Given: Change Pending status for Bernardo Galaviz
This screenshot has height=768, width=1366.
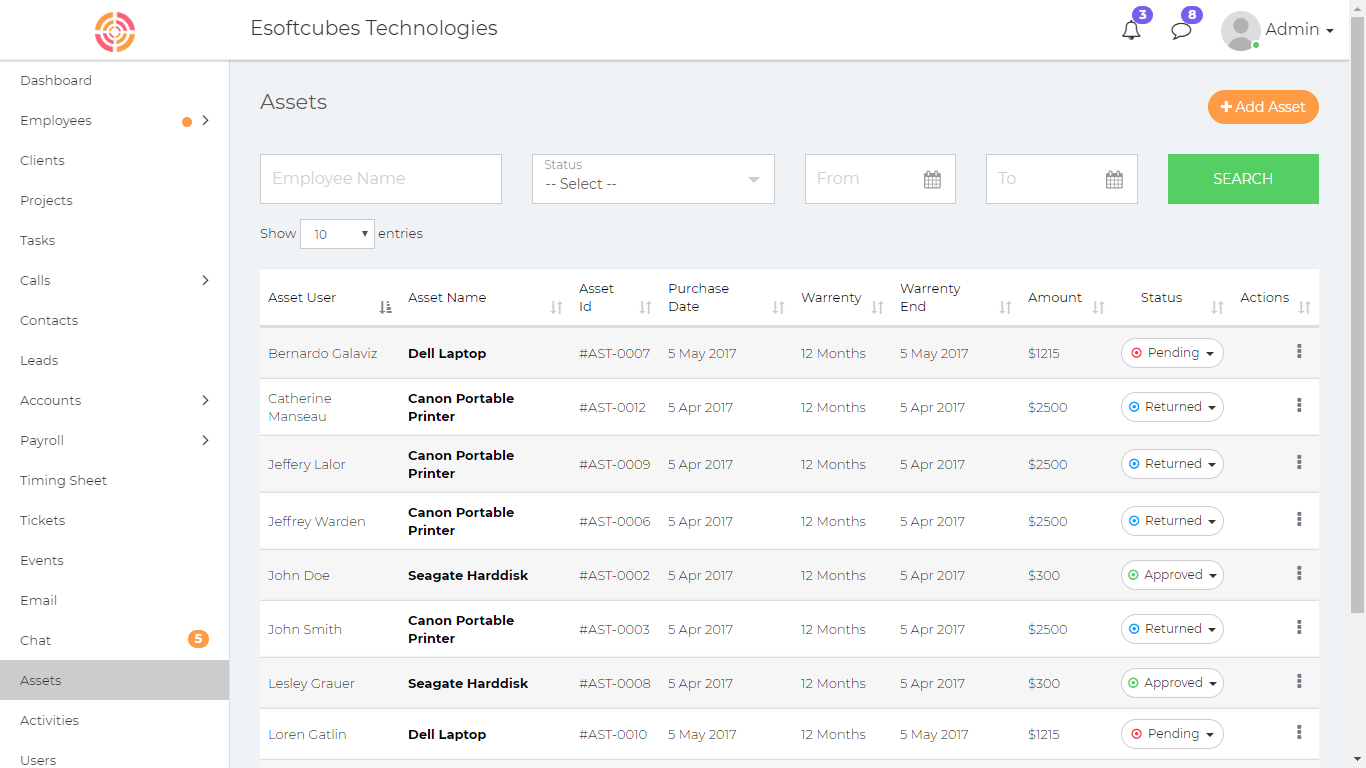Looking at the screenshot, I should coord(1172,353).
